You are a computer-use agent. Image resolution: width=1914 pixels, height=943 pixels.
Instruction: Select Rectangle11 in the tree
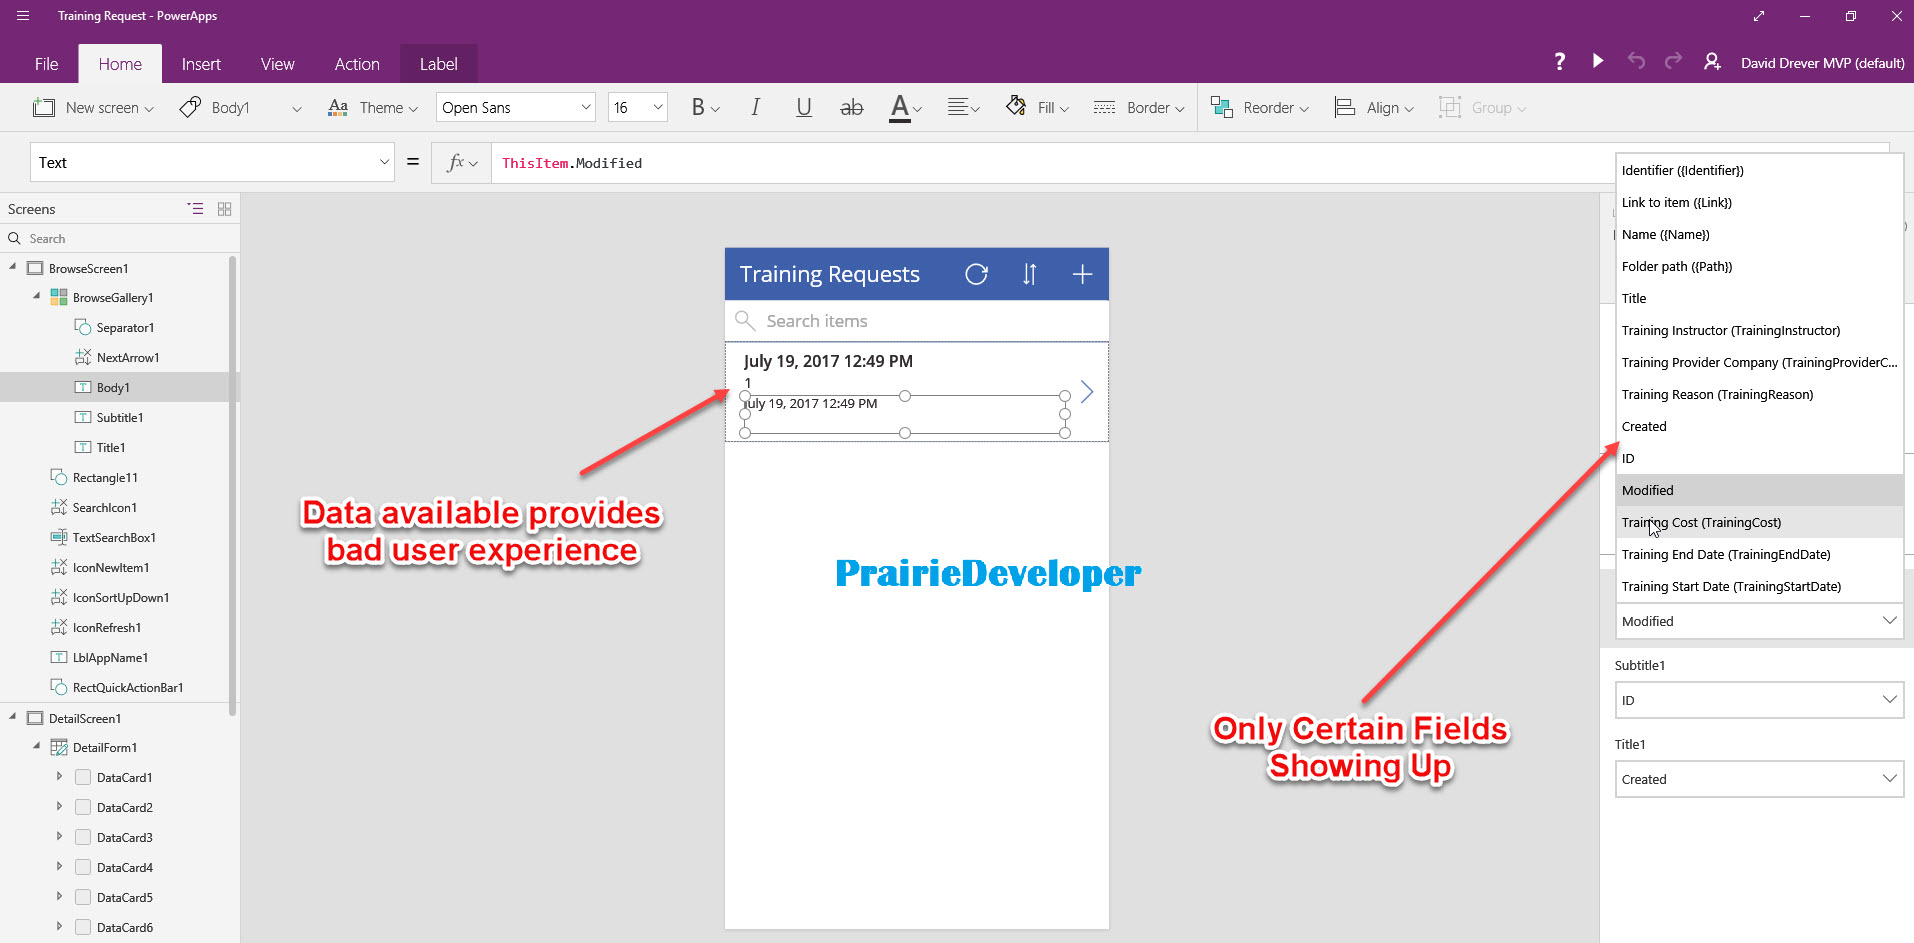click(105, 477)
